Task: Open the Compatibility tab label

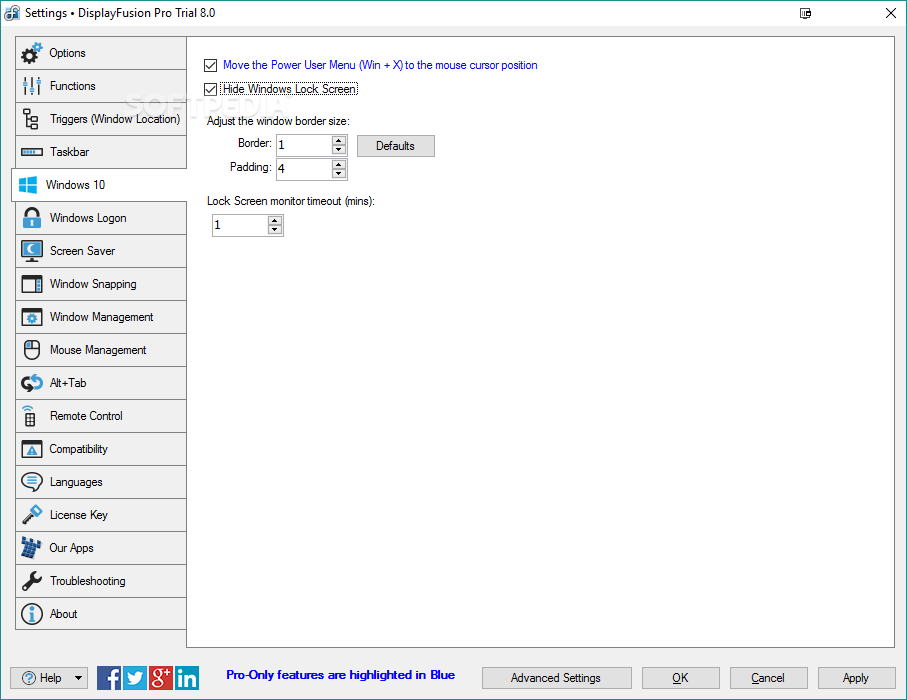Action: 78,449
